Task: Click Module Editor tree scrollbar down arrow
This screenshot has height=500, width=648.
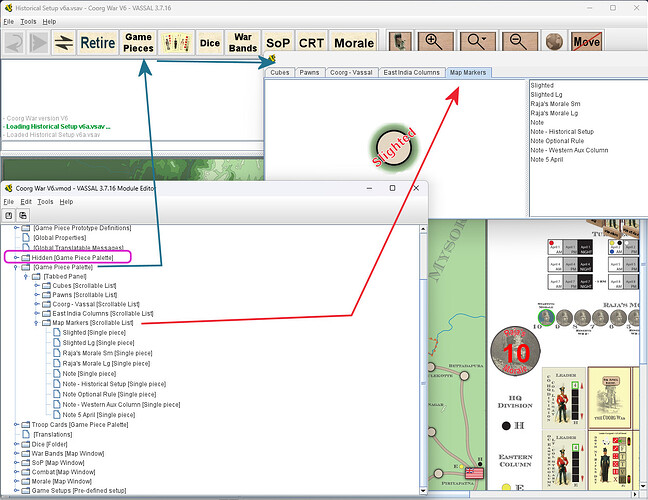Action: point(423,490)
